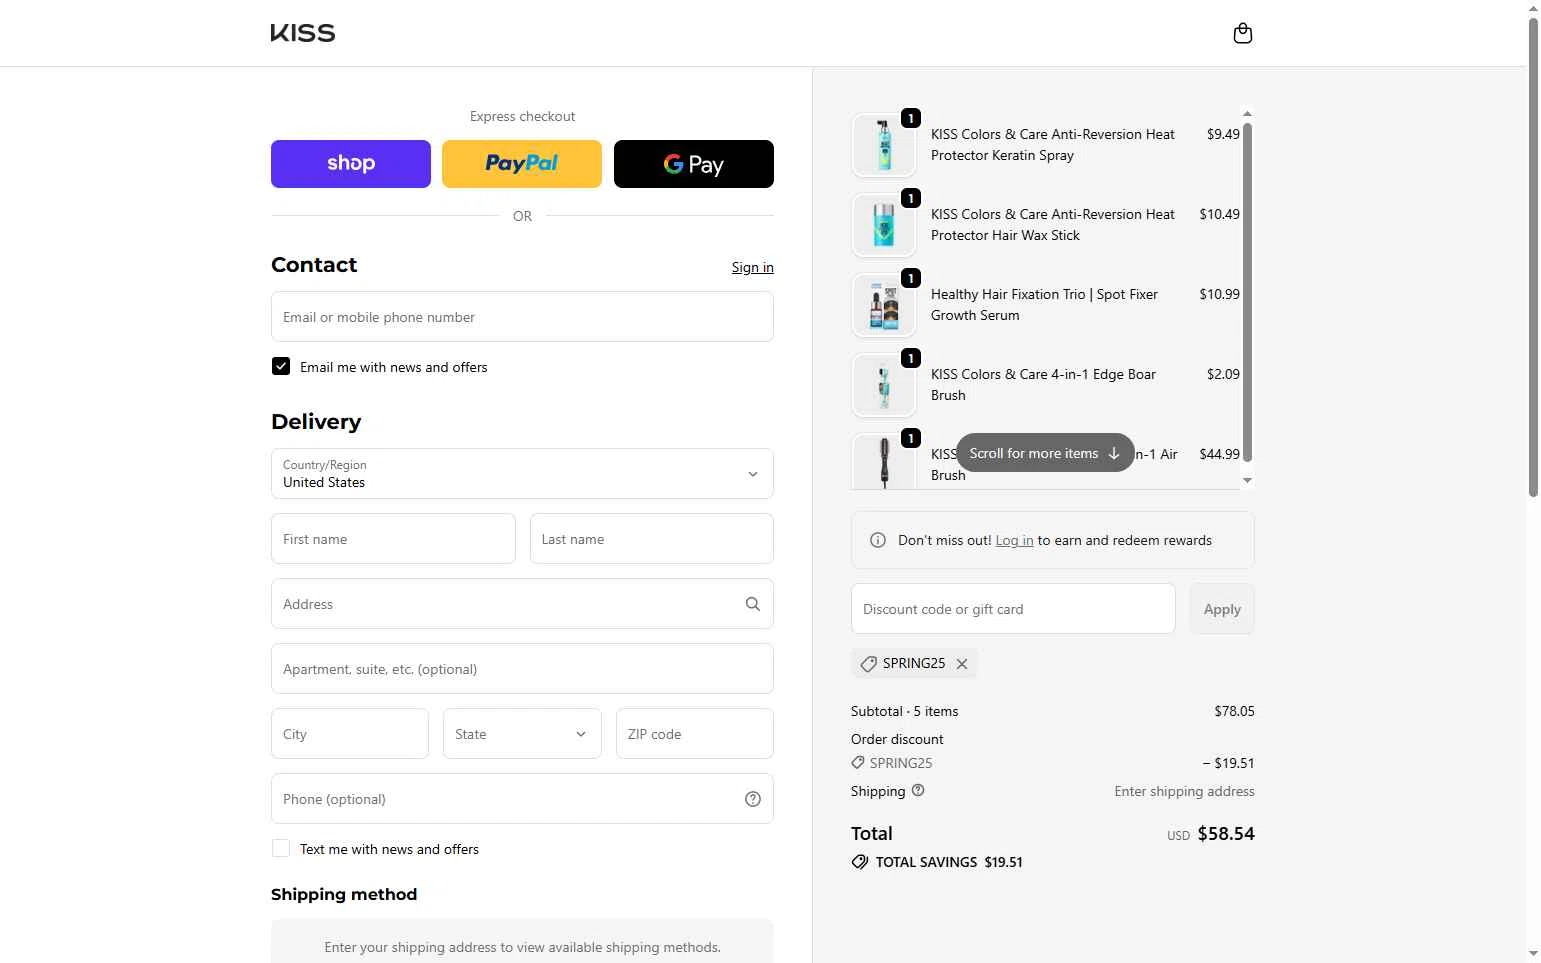Image resolution: width=1541 pixels, height=963 pixels.
Task: Open the shopping bag cart icon
Action: click(x=1242, y=34)
